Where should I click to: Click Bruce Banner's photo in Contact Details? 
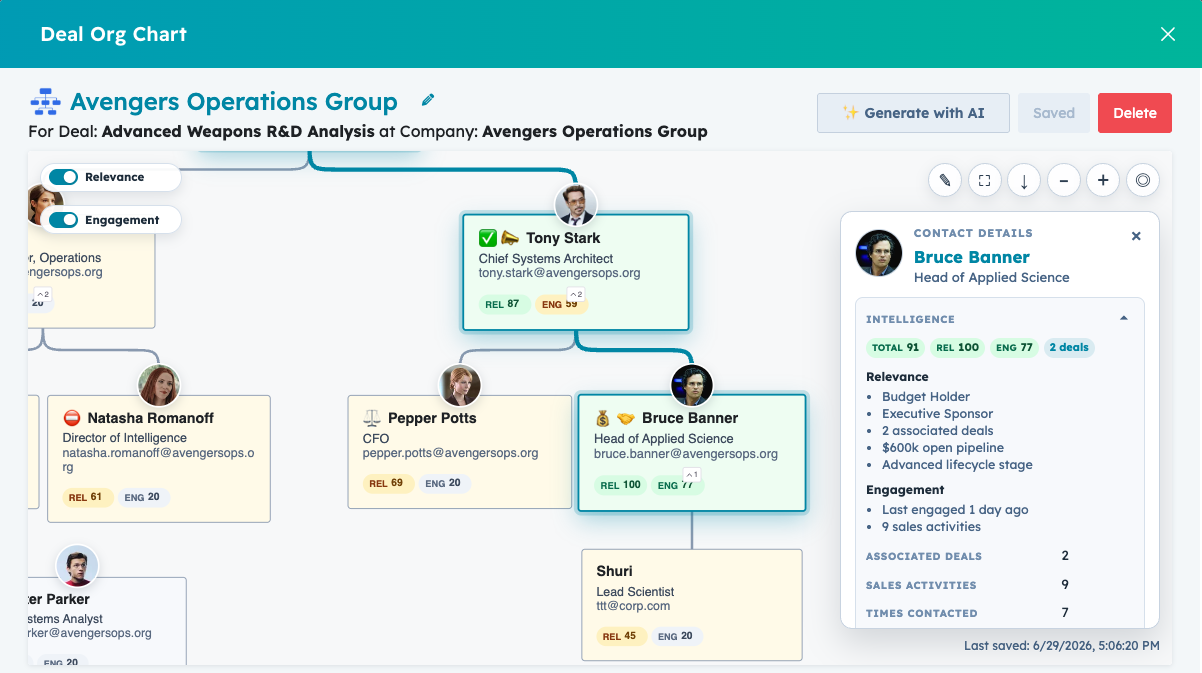879,253
